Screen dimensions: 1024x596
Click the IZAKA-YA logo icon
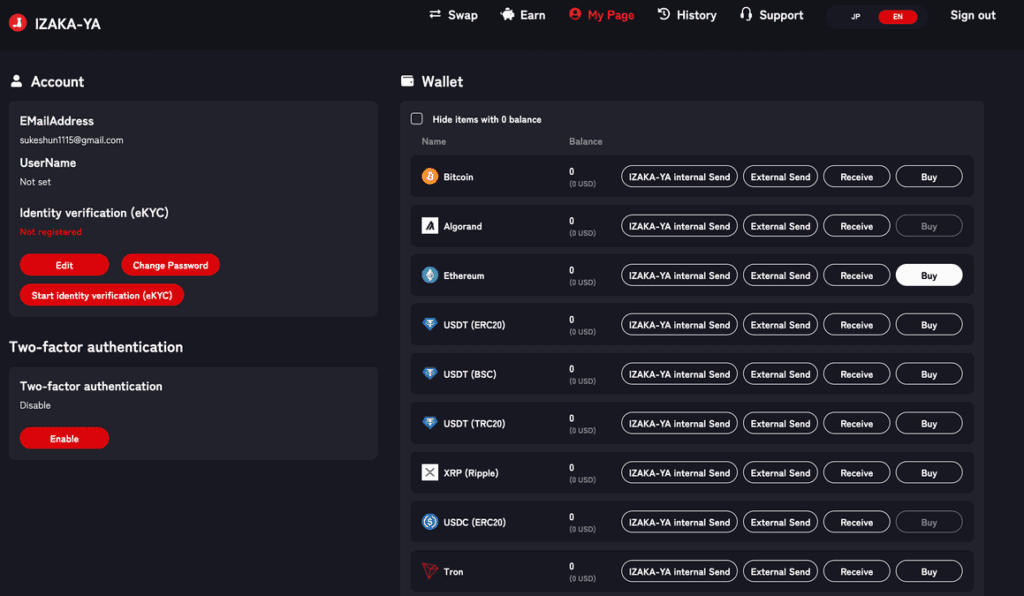pos(18,23)
